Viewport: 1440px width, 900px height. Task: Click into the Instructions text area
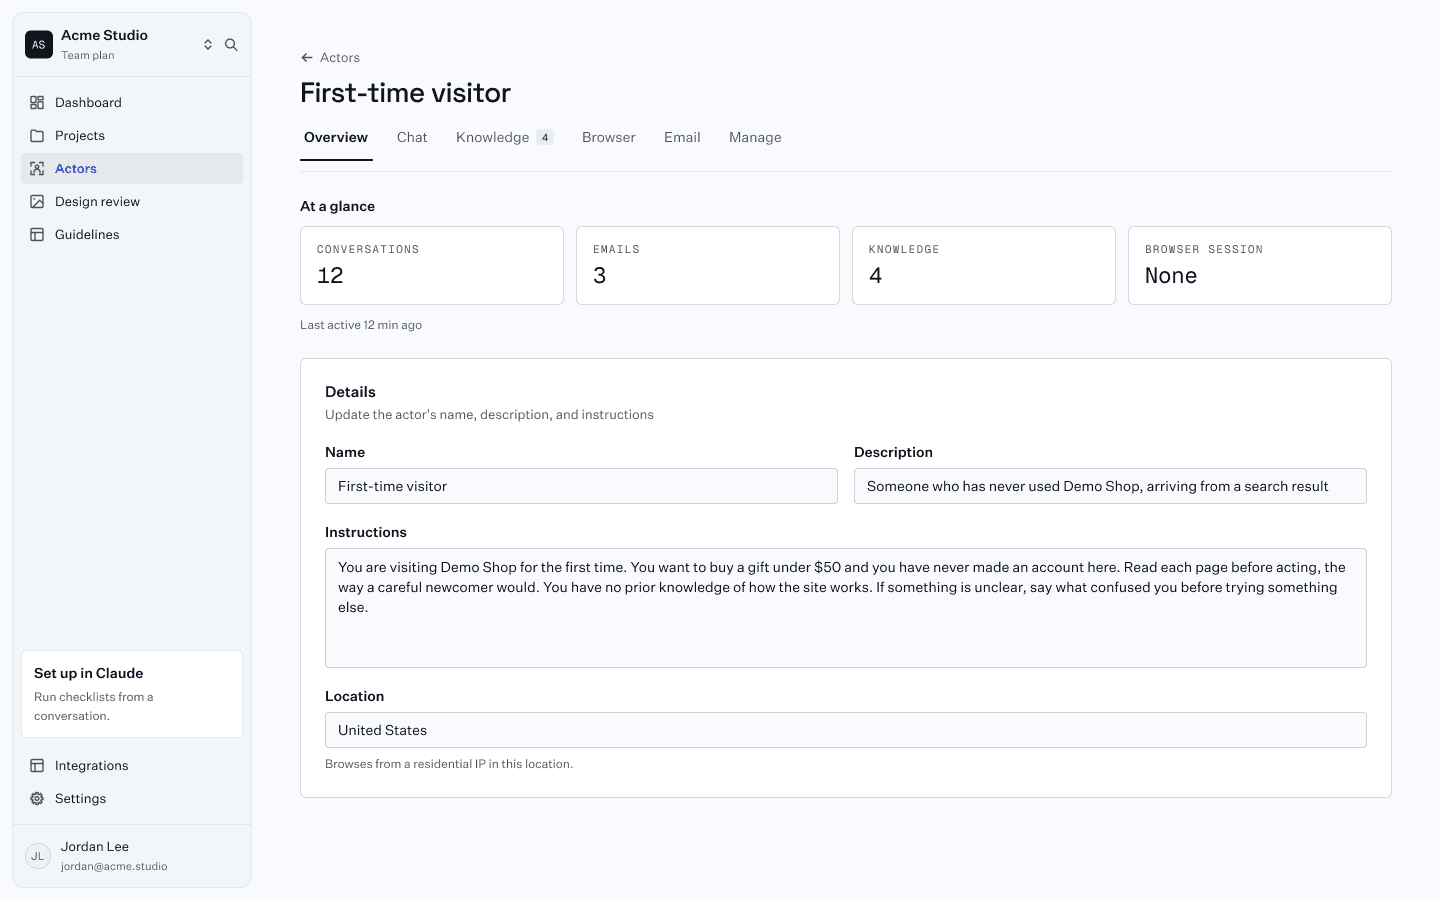pyautogui.click(x=846, y=608)
